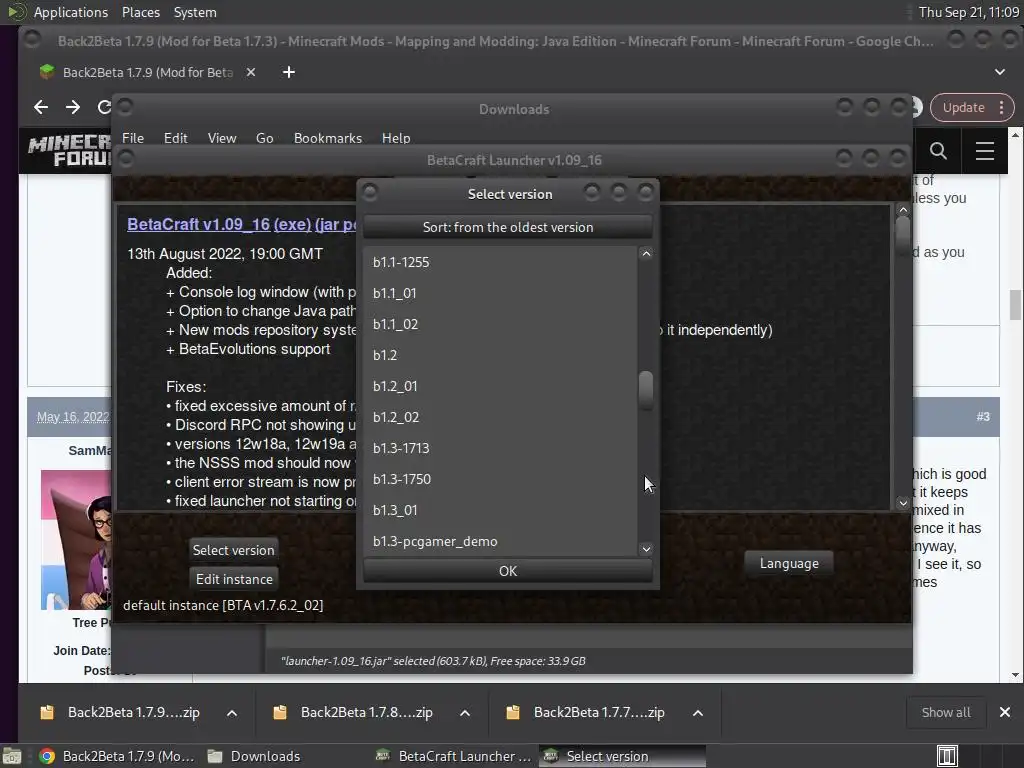
Task: Select version b1.3-pcgamer_demo in list
Action: click(x=500, y=541)
